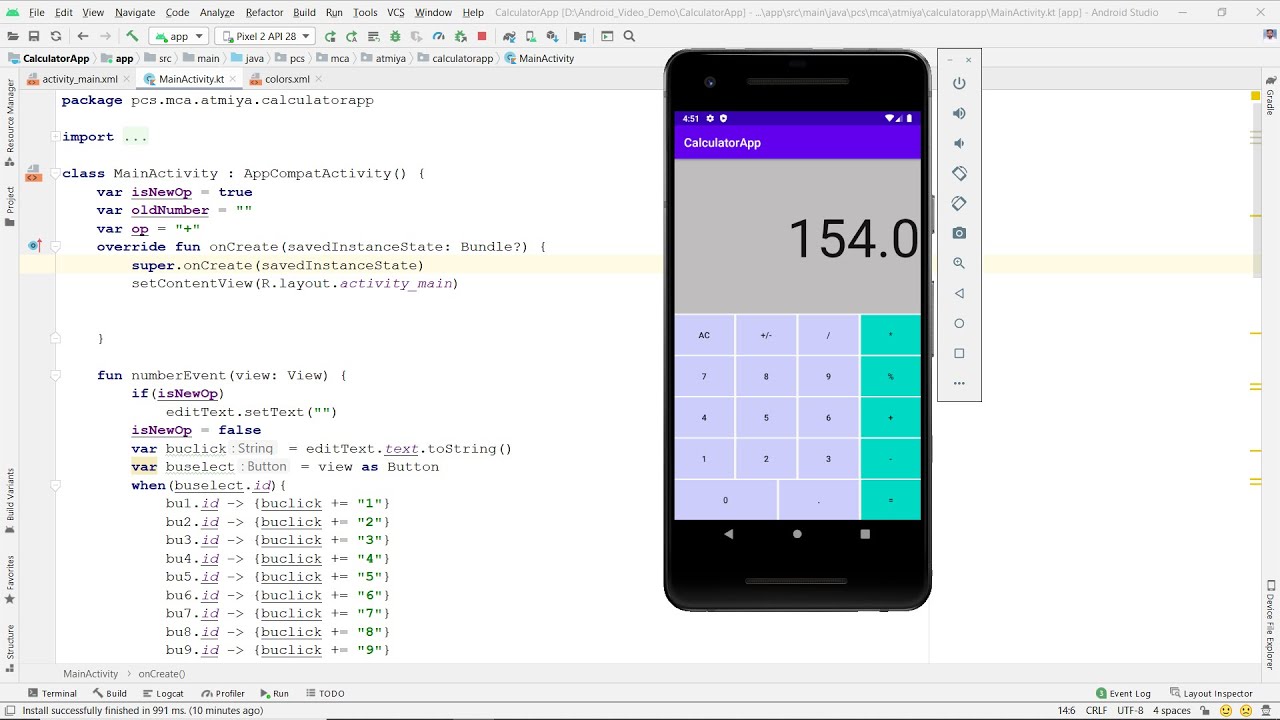Tap Android navigation back button on phone screen
Viewport: 1280px width, 720px height.
tap(728, 534)
